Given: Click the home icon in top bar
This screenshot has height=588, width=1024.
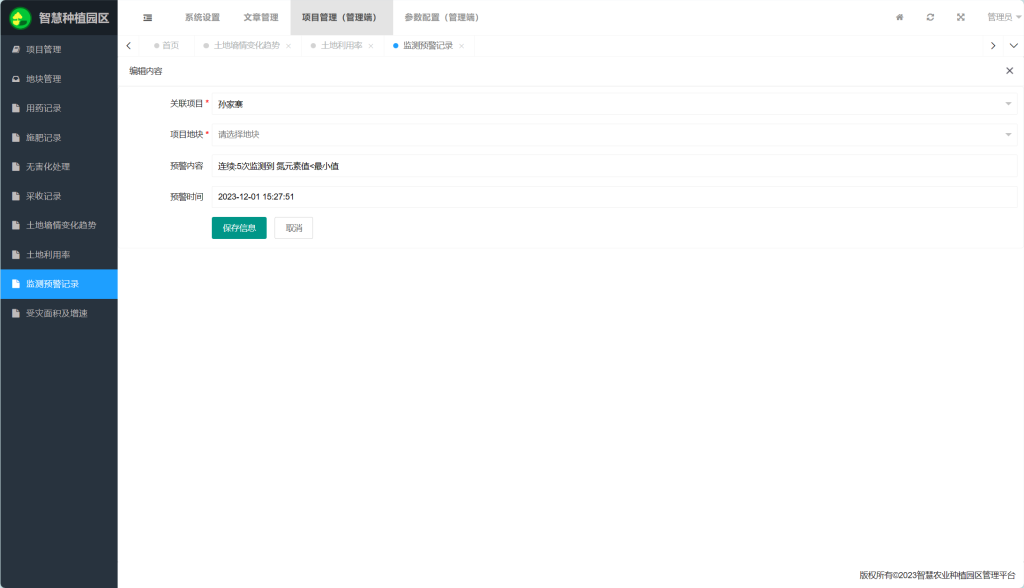Looking at the screenshot, I should coord(899,17).
